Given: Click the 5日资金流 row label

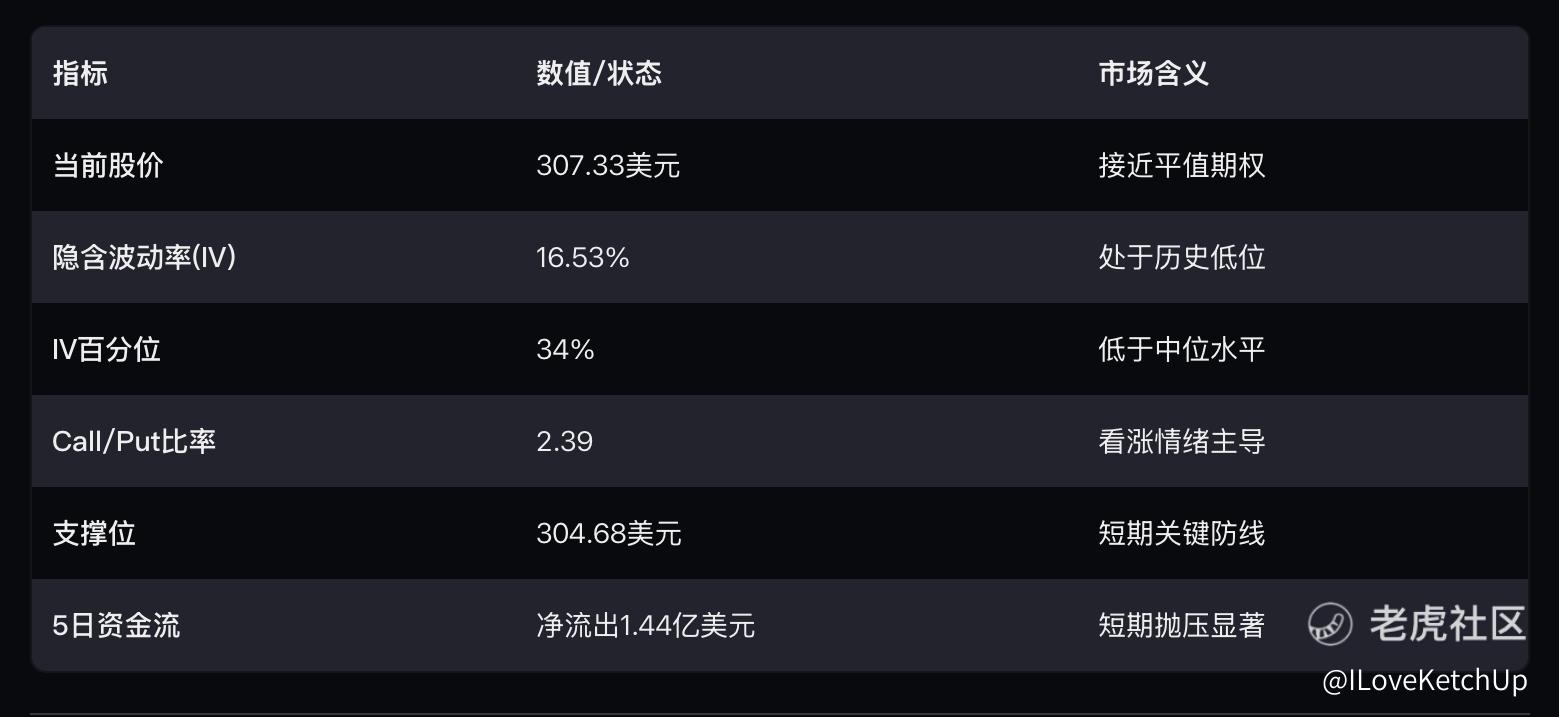Looking at the screenshot, I should coord(116,625).
